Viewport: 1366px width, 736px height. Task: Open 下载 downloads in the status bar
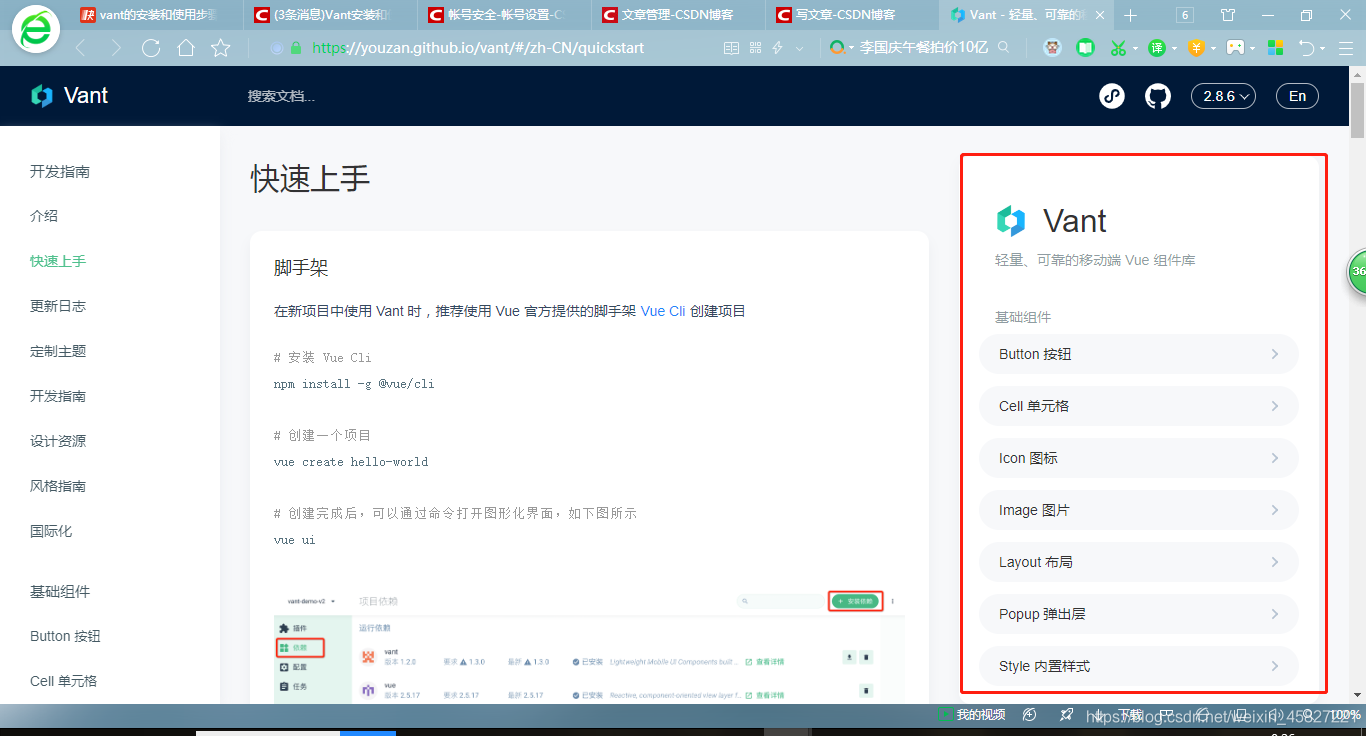pyautogui.click(x=1120, y=715)
